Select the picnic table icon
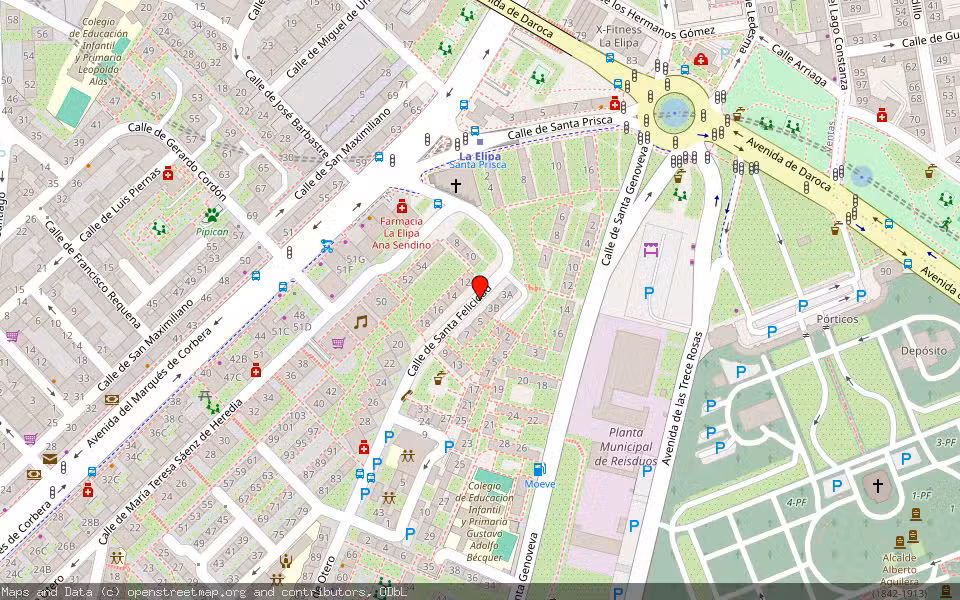Viewport: 960px width, 600px height. [x=204, y=396]
